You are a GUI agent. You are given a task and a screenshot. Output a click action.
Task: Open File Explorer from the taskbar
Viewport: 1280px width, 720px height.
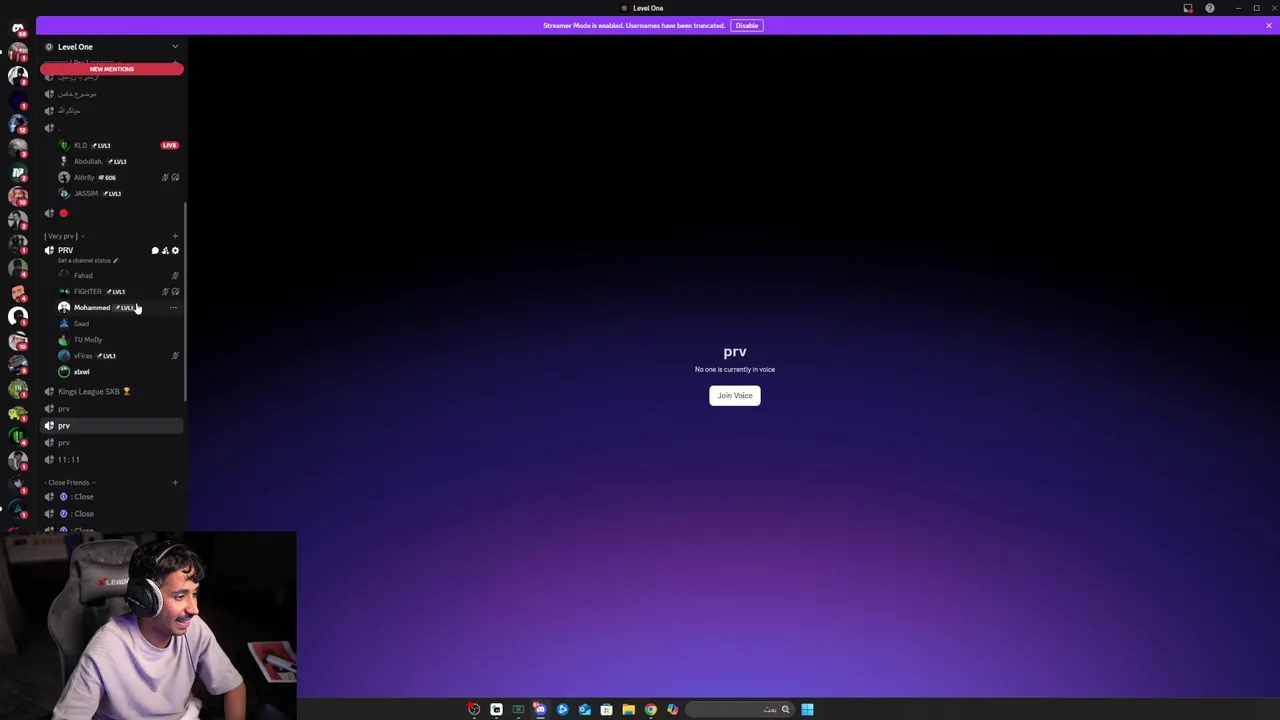tap(628, 709)
